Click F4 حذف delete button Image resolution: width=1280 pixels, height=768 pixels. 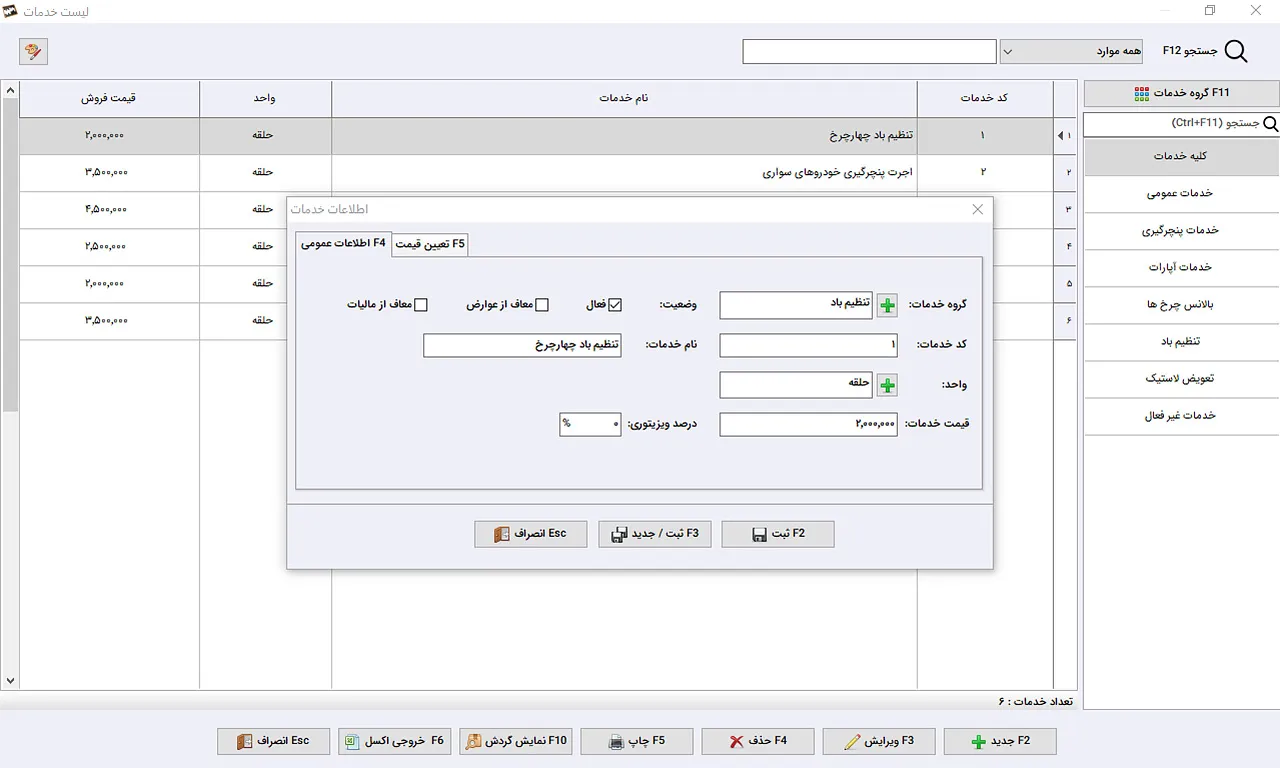758,741
